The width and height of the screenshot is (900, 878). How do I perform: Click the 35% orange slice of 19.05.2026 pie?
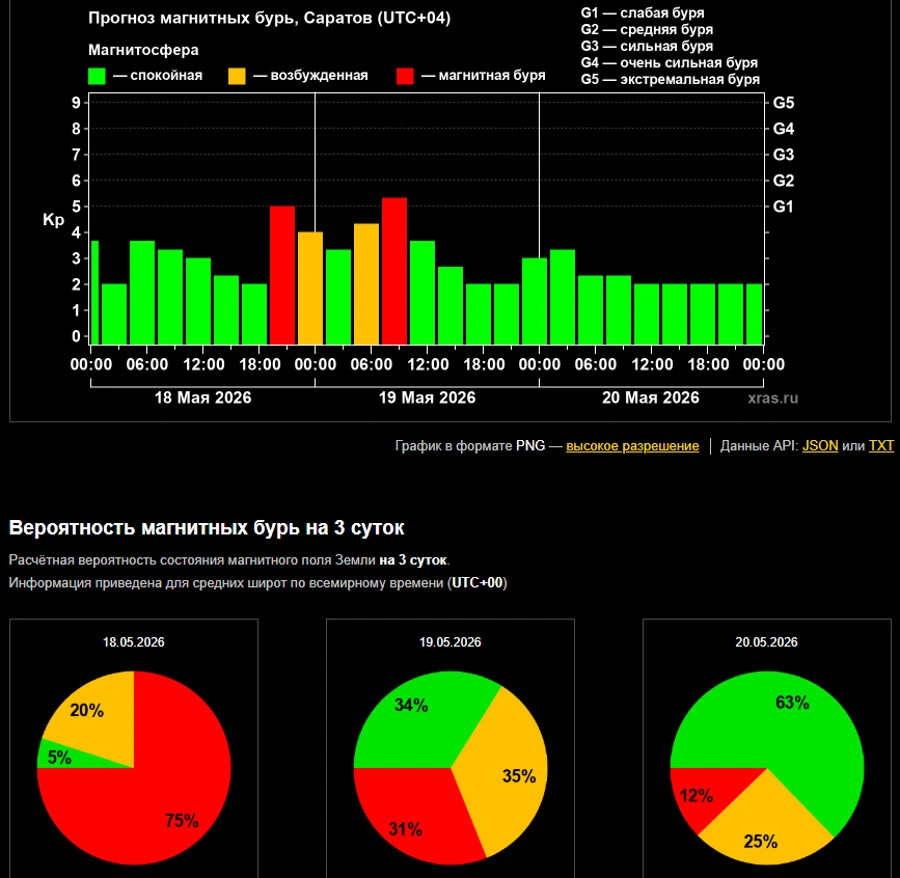(505, 775)
